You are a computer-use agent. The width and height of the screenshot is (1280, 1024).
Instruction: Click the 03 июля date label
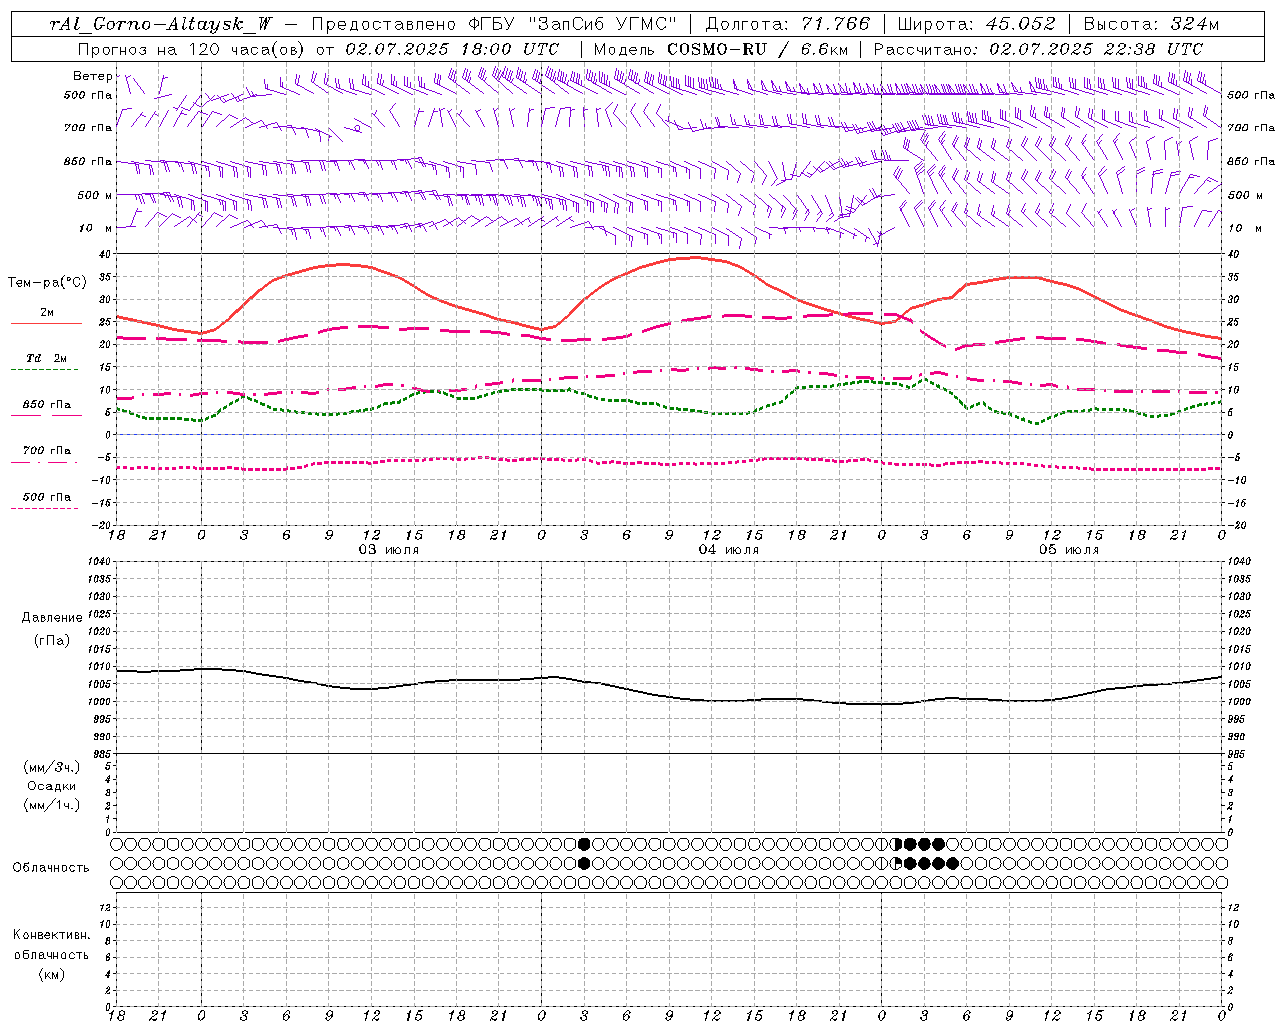pos(389,550)
